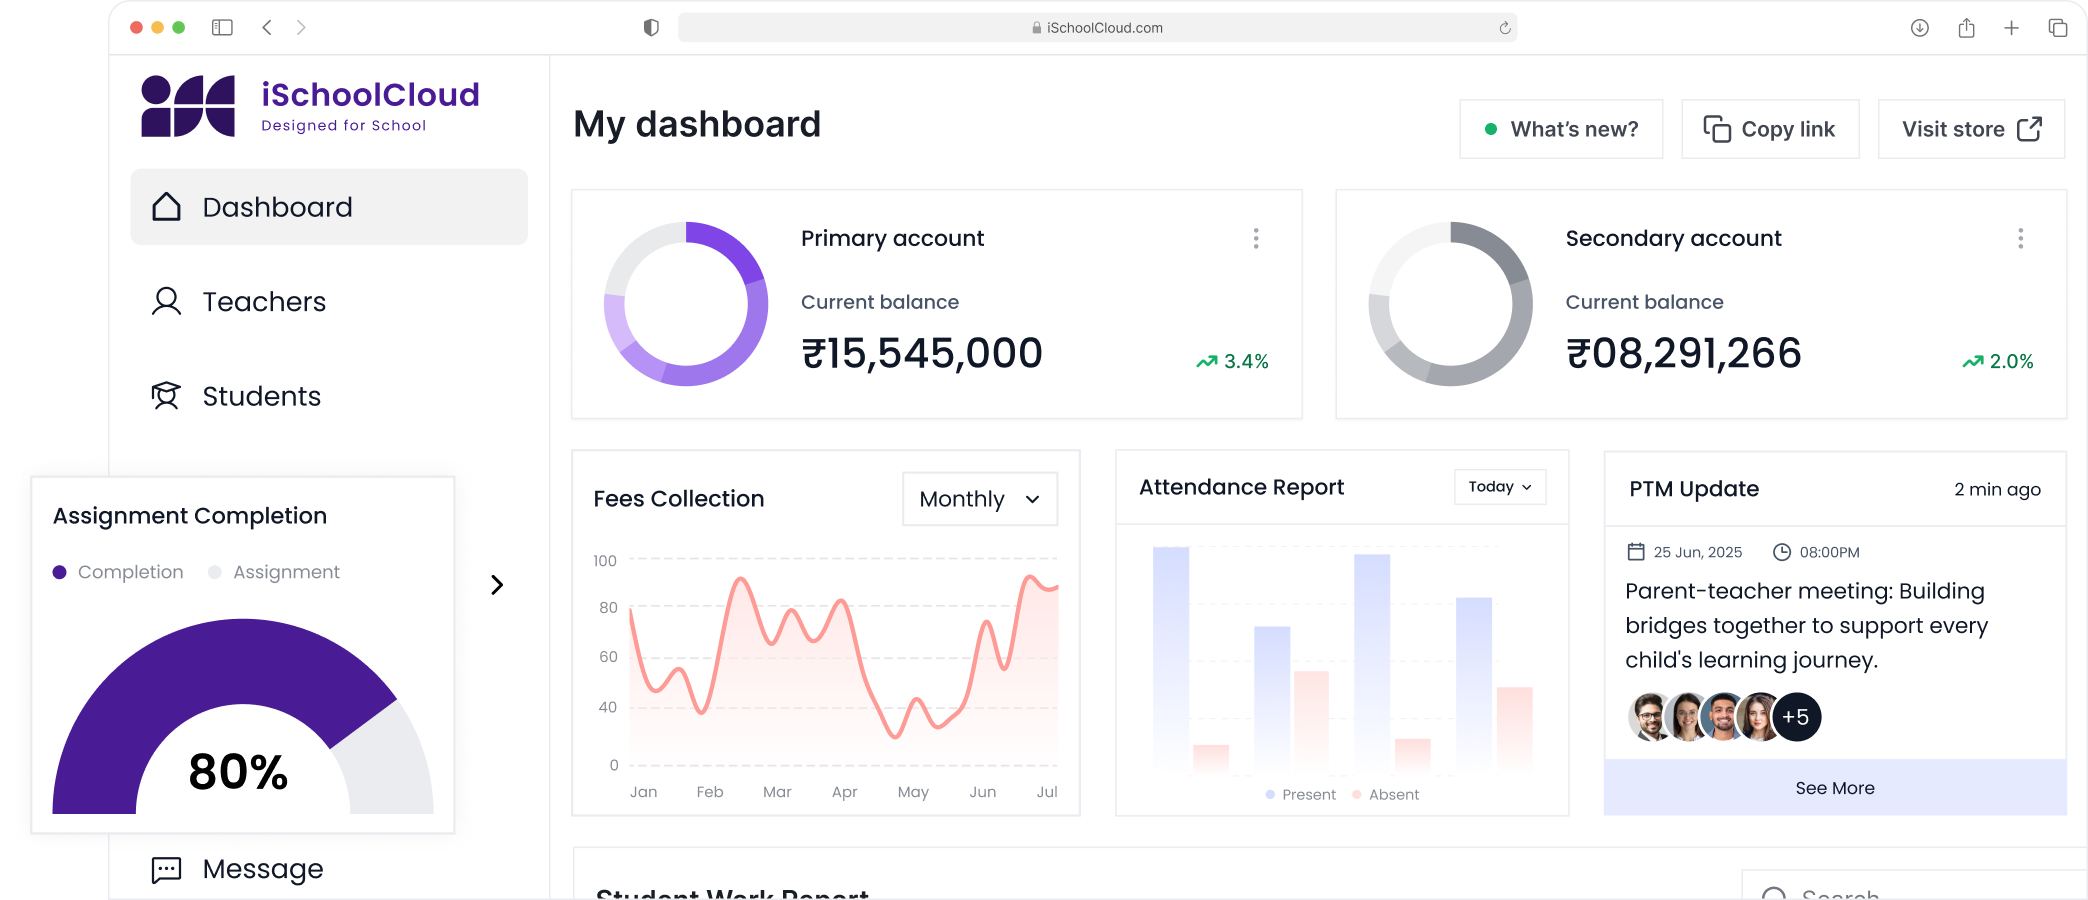This screenshot has height=900, width=2088.
Task: Click the browser reload icon
Action: pyautogui.click(x=1504, y=28)
